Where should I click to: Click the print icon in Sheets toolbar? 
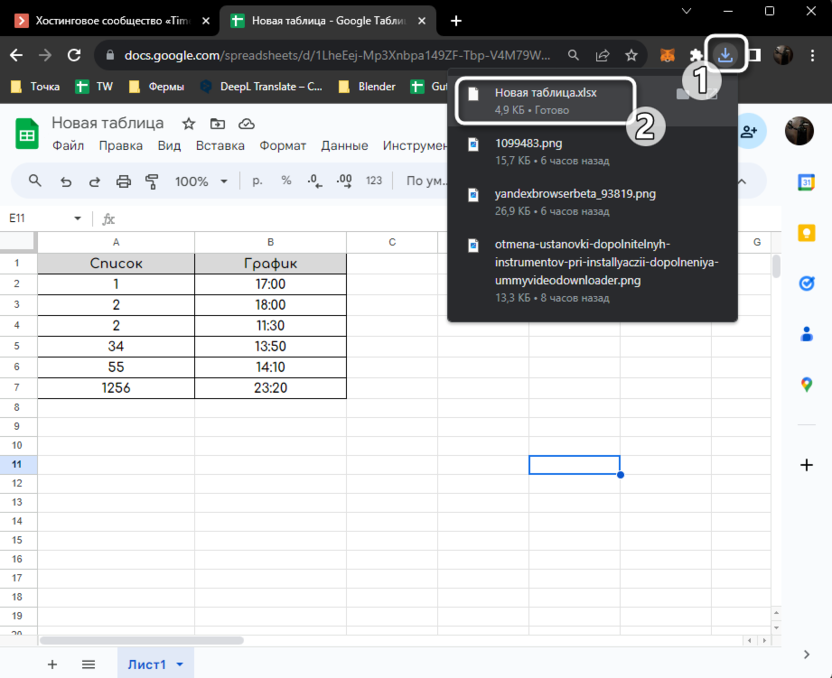(x=123, y=181)
